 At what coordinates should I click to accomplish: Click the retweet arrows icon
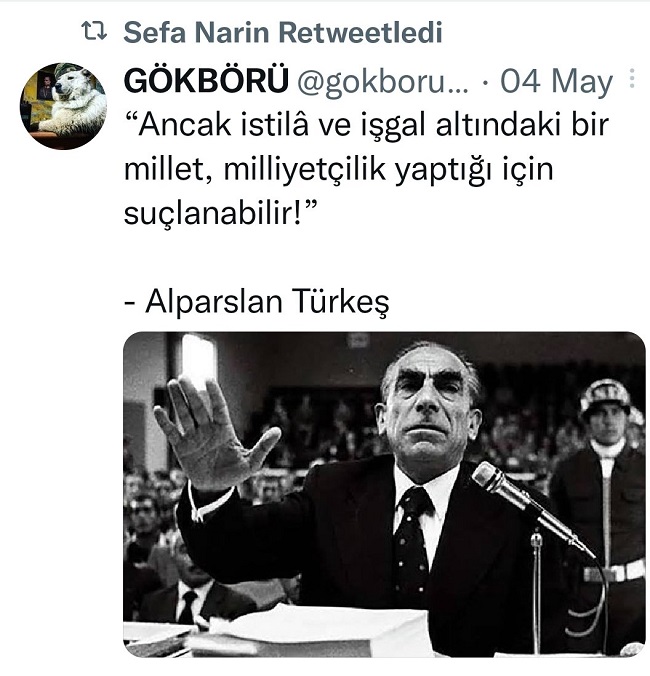pyautogui.click(x=94, y=31)
